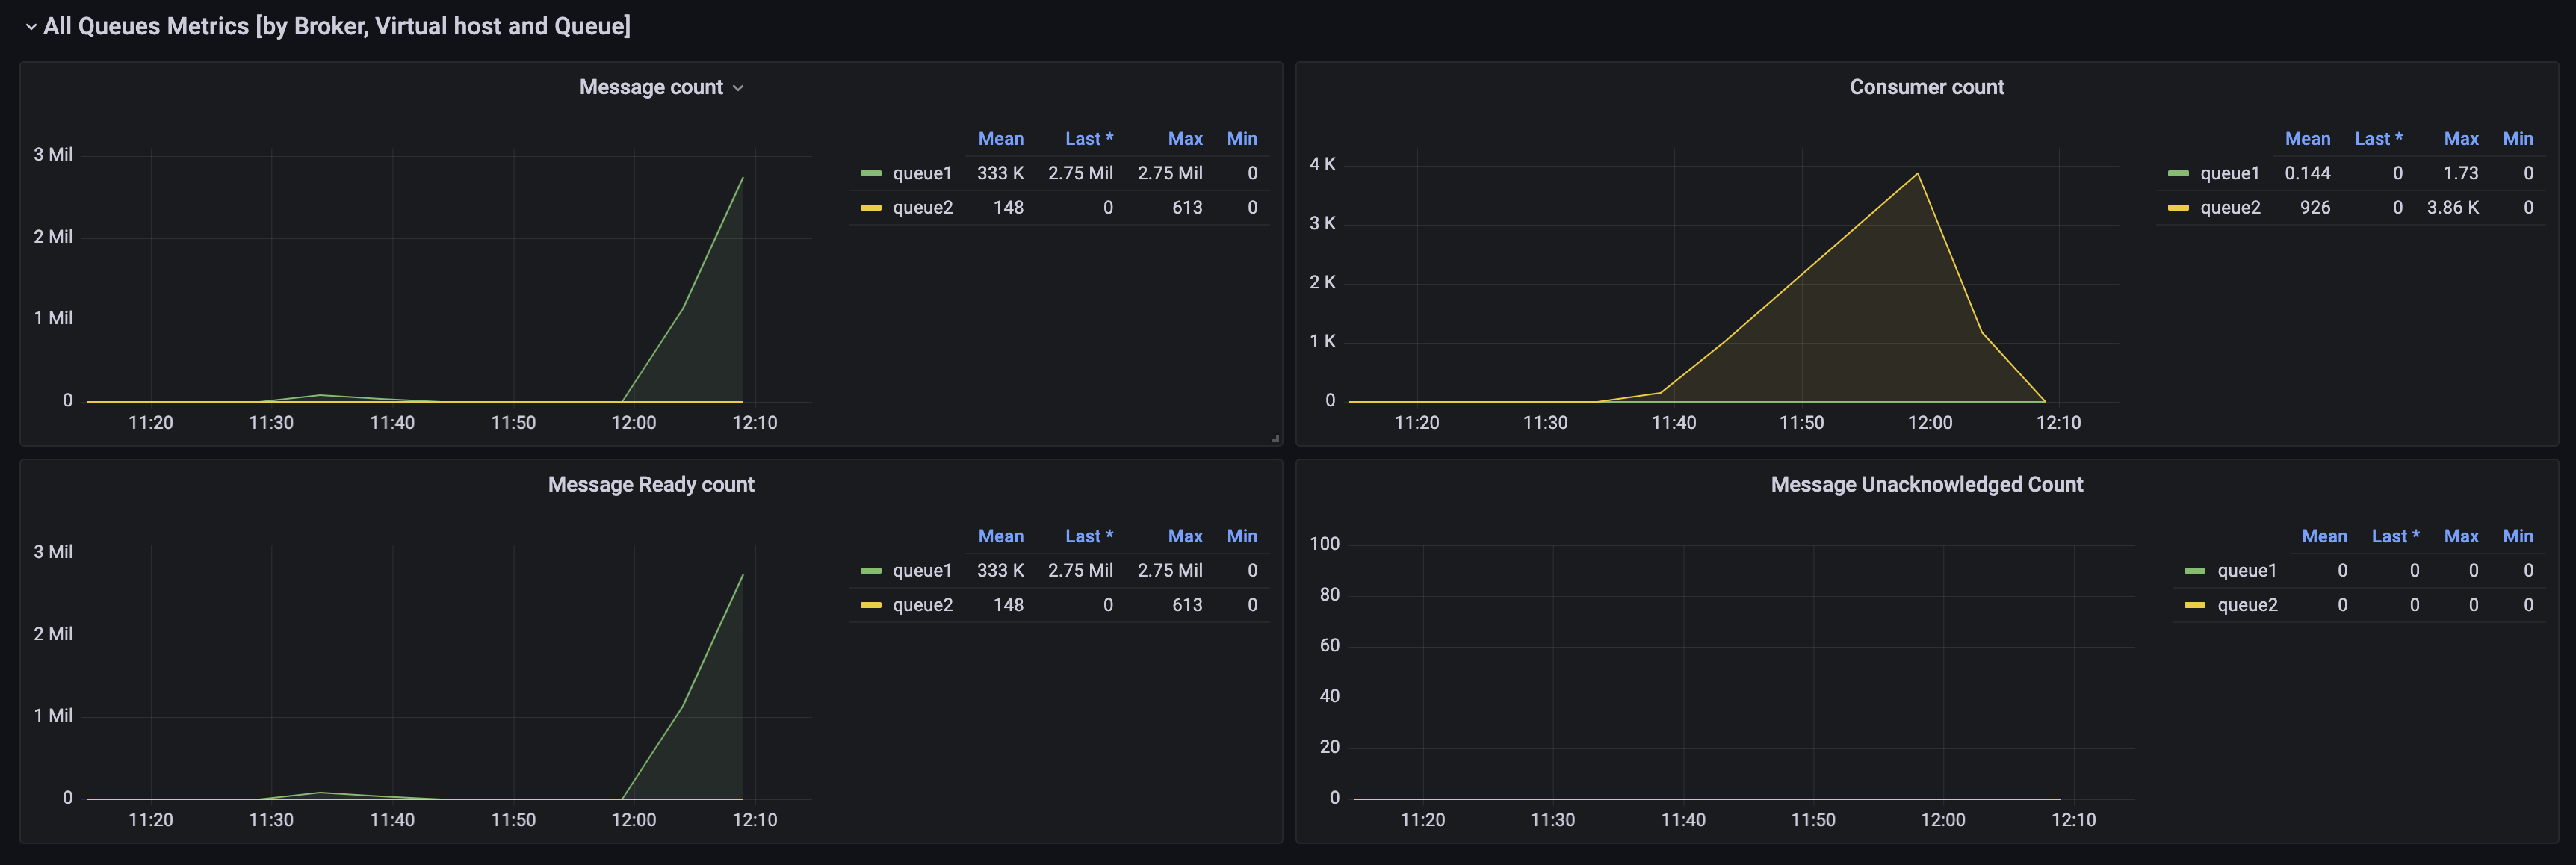Sort Unacknowledged Count legend by Min
2576x865 pixels.
pos(2518,536)
